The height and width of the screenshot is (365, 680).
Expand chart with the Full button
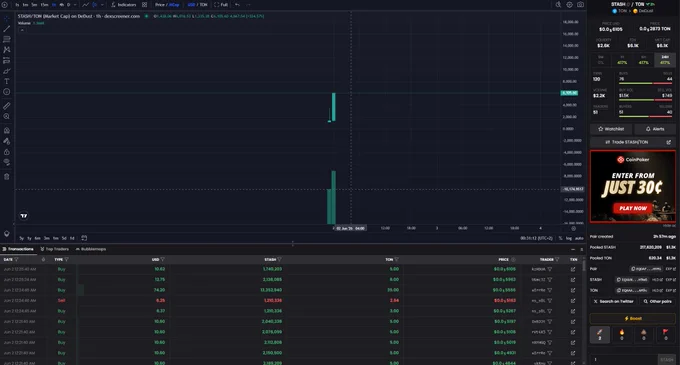221,5
